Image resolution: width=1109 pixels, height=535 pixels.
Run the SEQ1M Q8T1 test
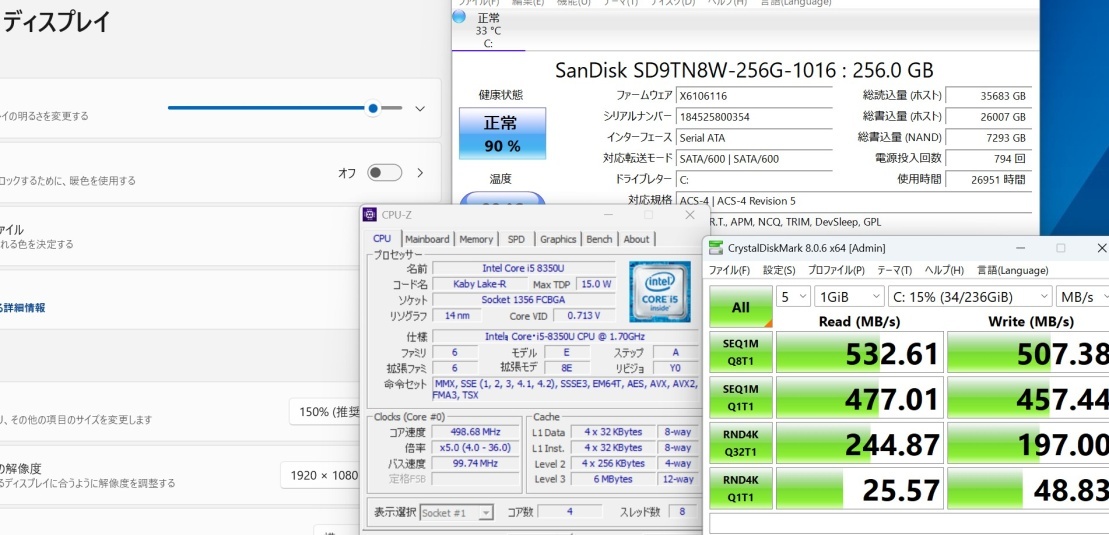pos(740,352)
